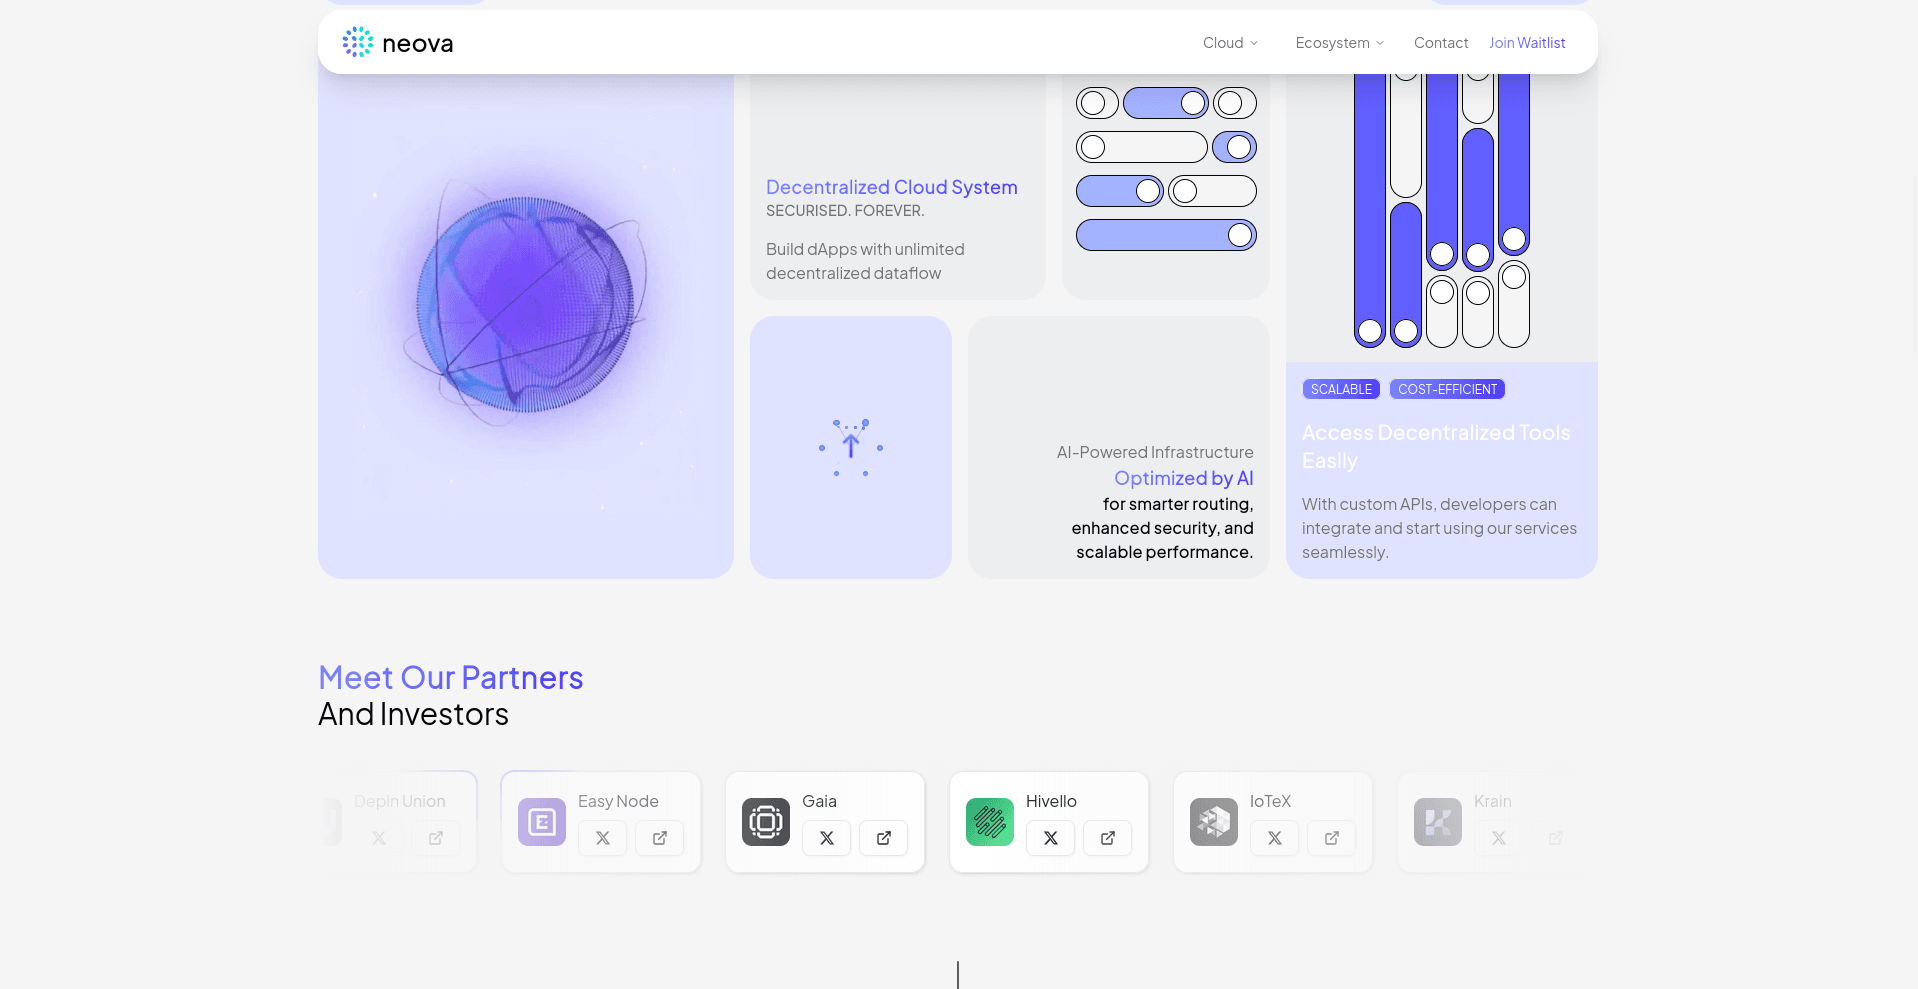Open Hivello's X (Twitter) profile icon

(x=1050, y=838)
